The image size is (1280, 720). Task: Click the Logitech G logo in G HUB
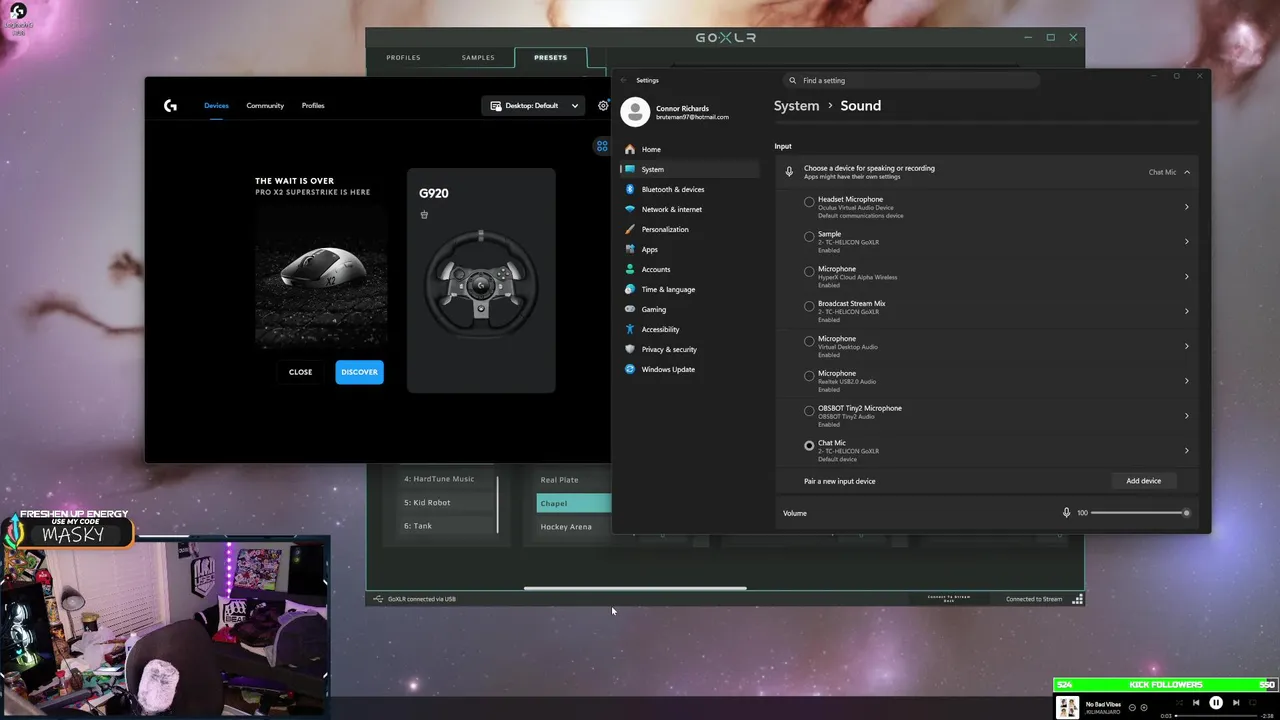[x=170, y=106]
